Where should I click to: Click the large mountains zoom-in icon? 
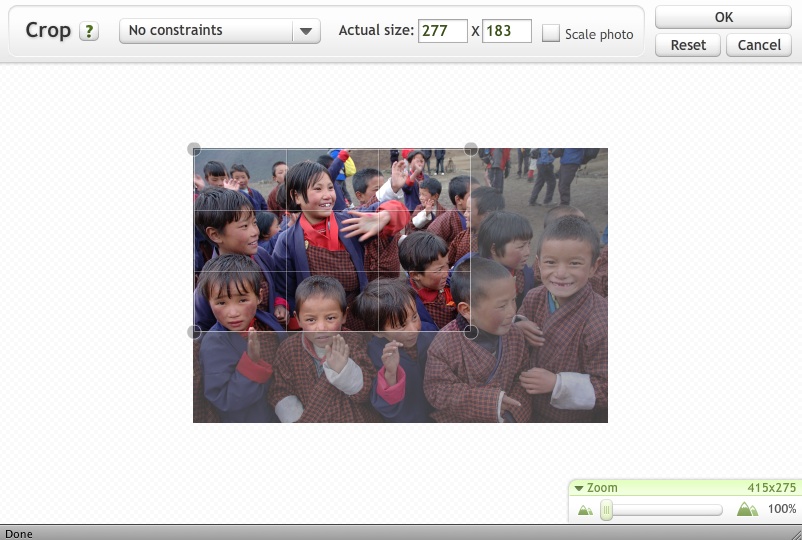[747, 509]
